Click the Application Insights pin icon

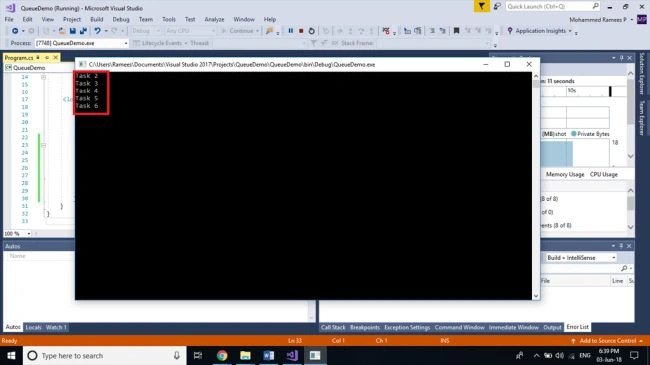click(510, 31)
